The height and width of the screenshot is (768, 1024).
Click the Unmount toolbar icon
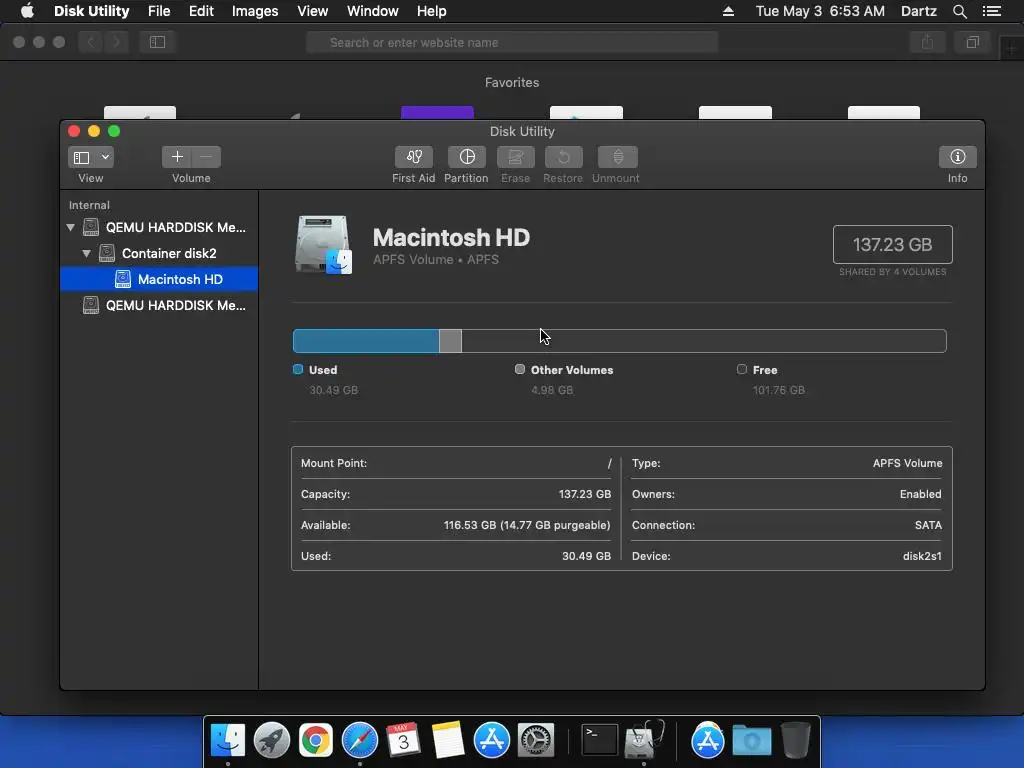[617, 157]
